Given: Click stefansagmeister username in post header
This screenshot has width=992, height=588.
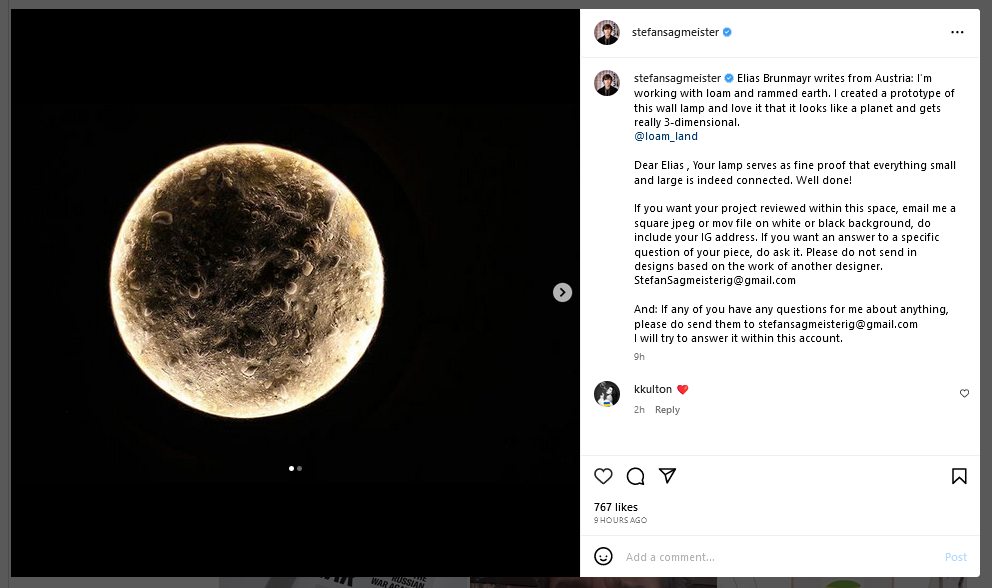Looking at the screenshot, I should [675, 32].
